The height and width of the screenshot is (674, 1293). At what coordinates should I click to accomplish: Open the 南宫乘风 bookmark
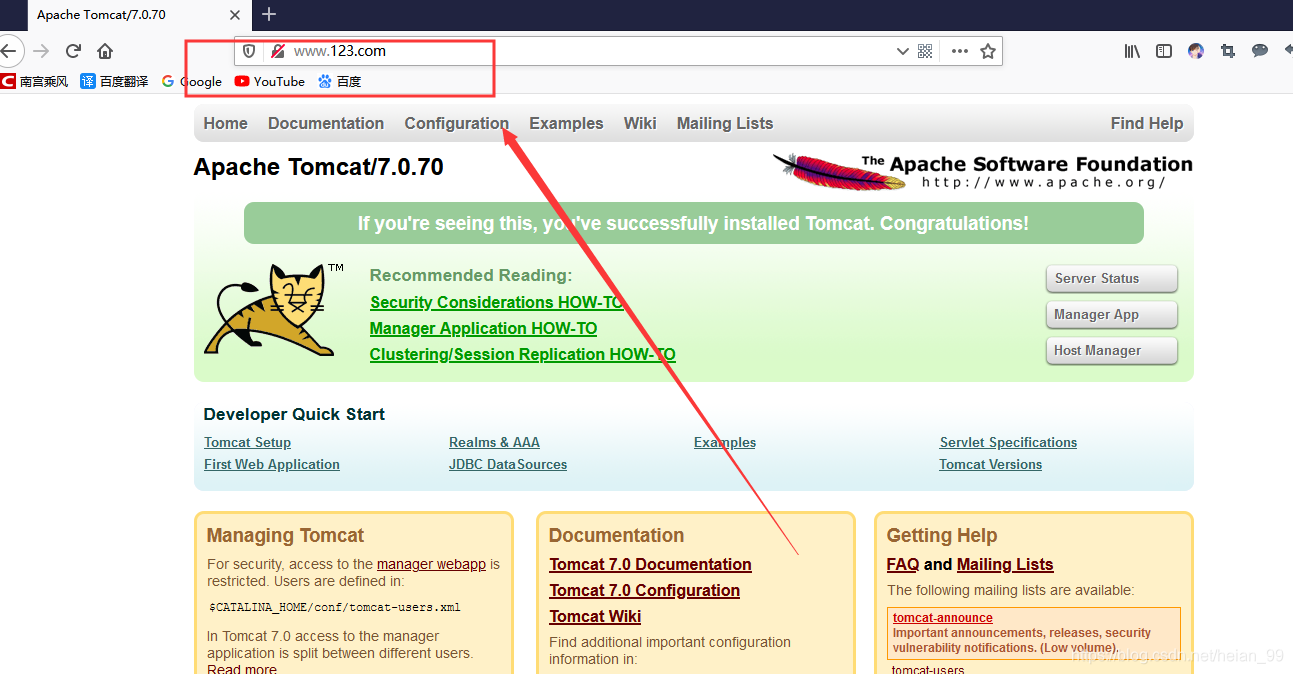coord(35,82)
